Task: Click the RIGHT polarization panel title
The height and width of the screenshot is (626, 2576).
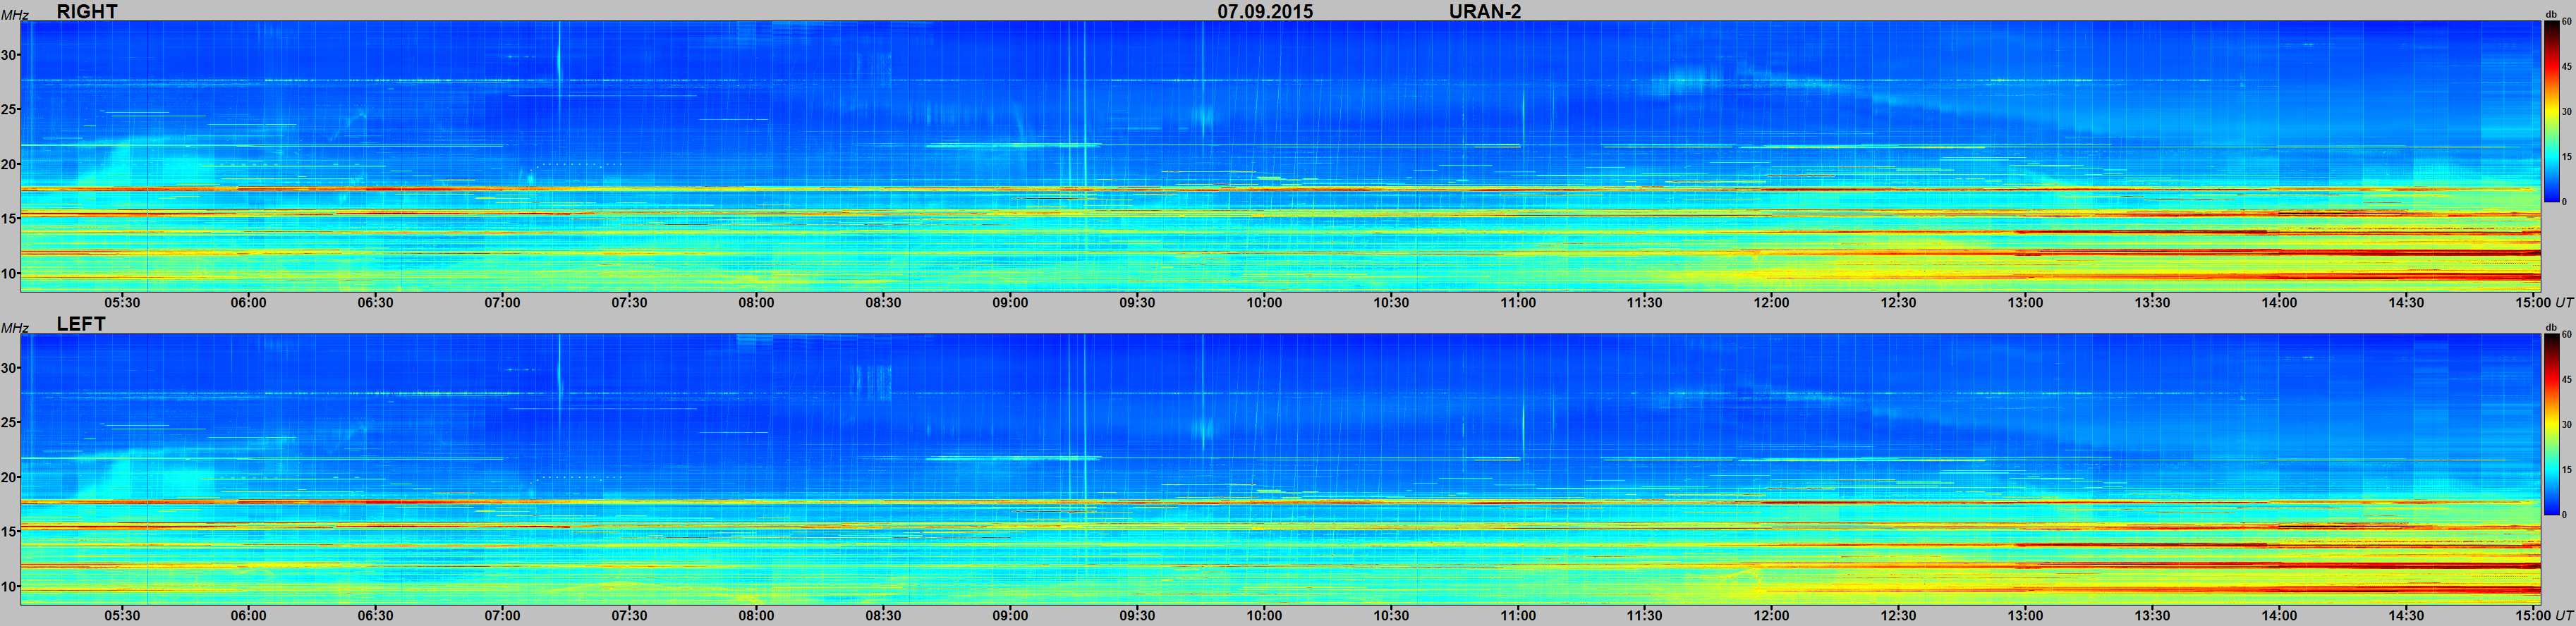Action: pos(87,12)
